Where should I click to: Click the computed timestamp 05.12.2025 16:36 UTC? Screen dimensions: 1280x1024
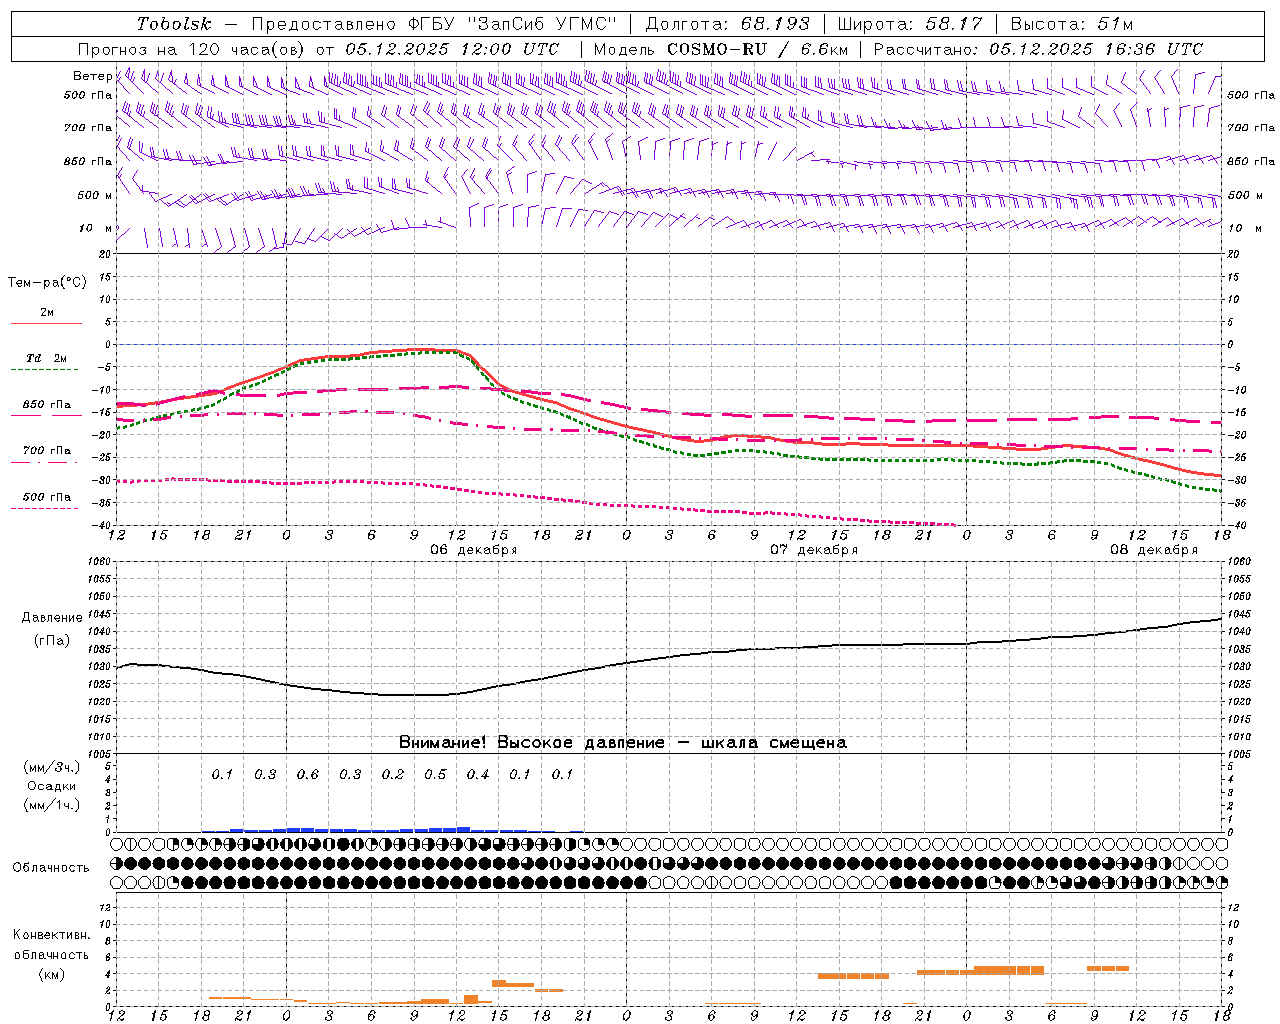coord(1096,49)
